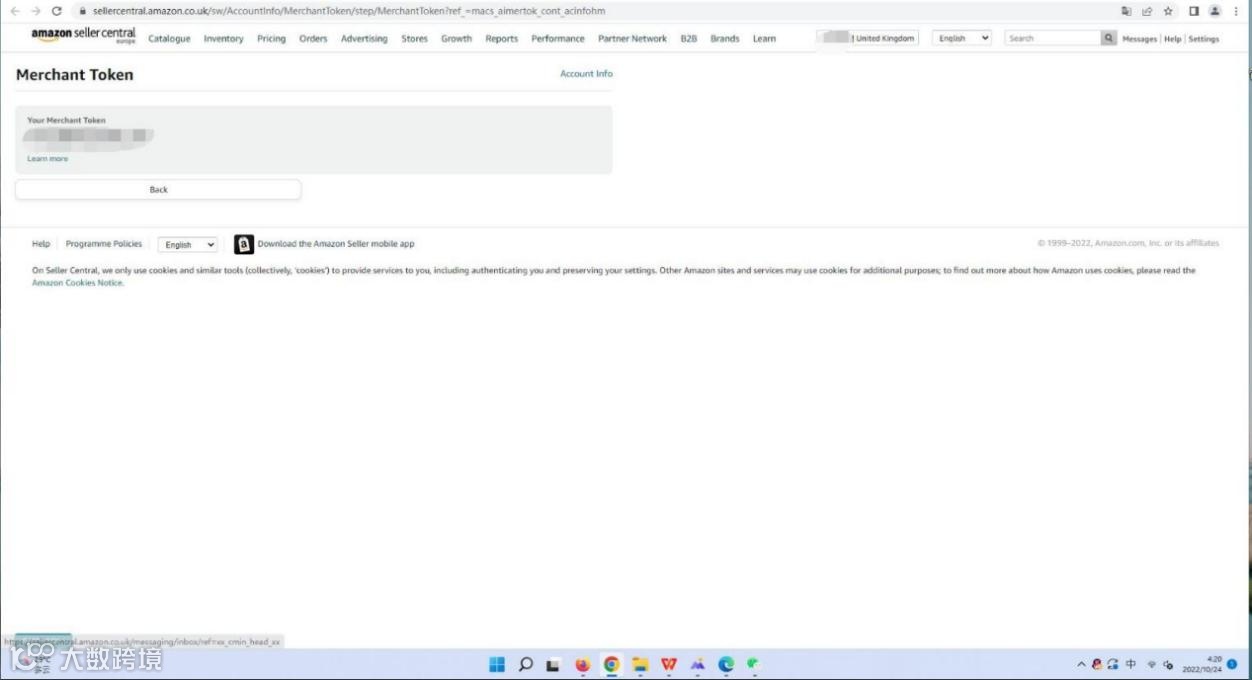Screen dimensions: 1252x680
Task: Open the notification badge by the clock
Action: (x=1232, y=664)
